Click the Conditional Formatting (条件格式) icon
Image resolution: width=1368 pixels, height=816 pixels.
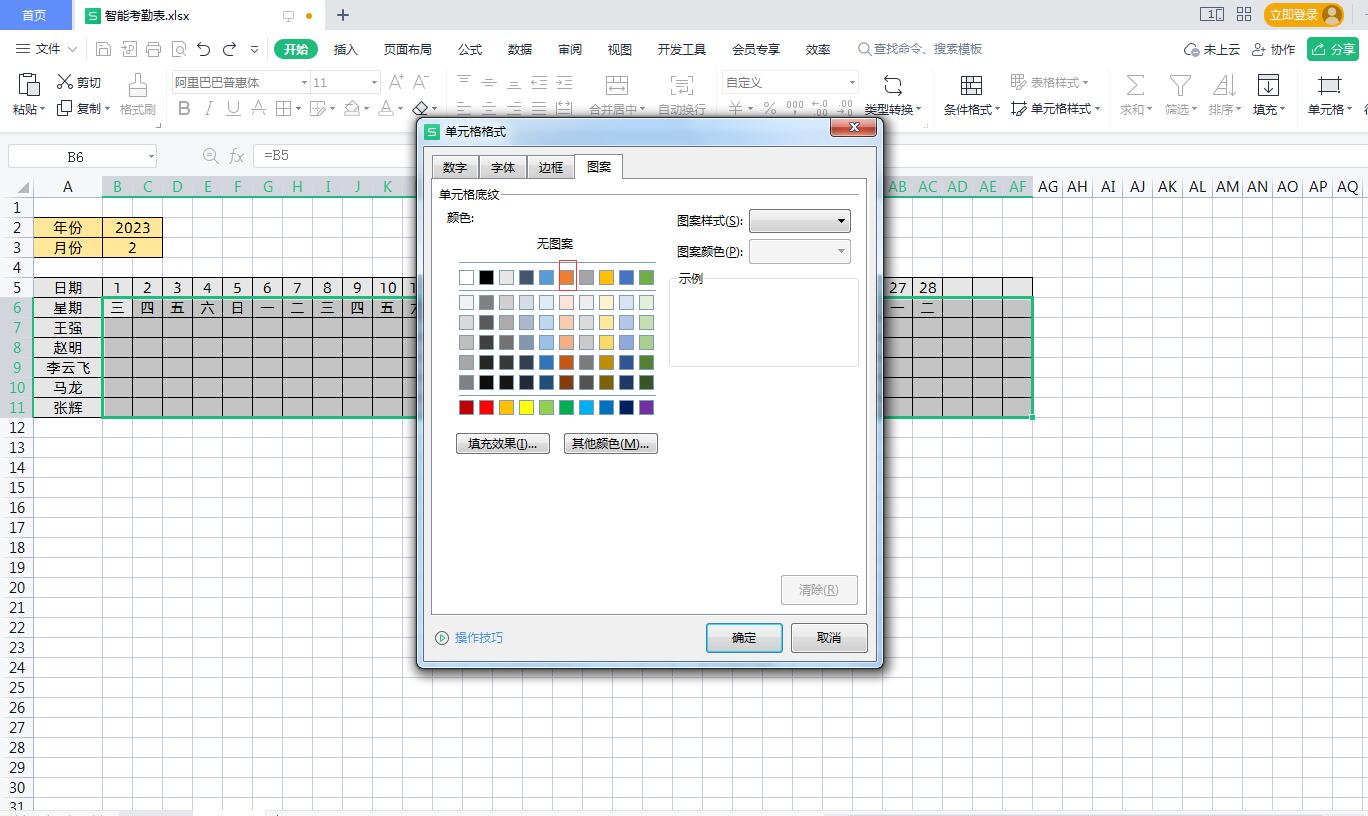pos(970,85)
